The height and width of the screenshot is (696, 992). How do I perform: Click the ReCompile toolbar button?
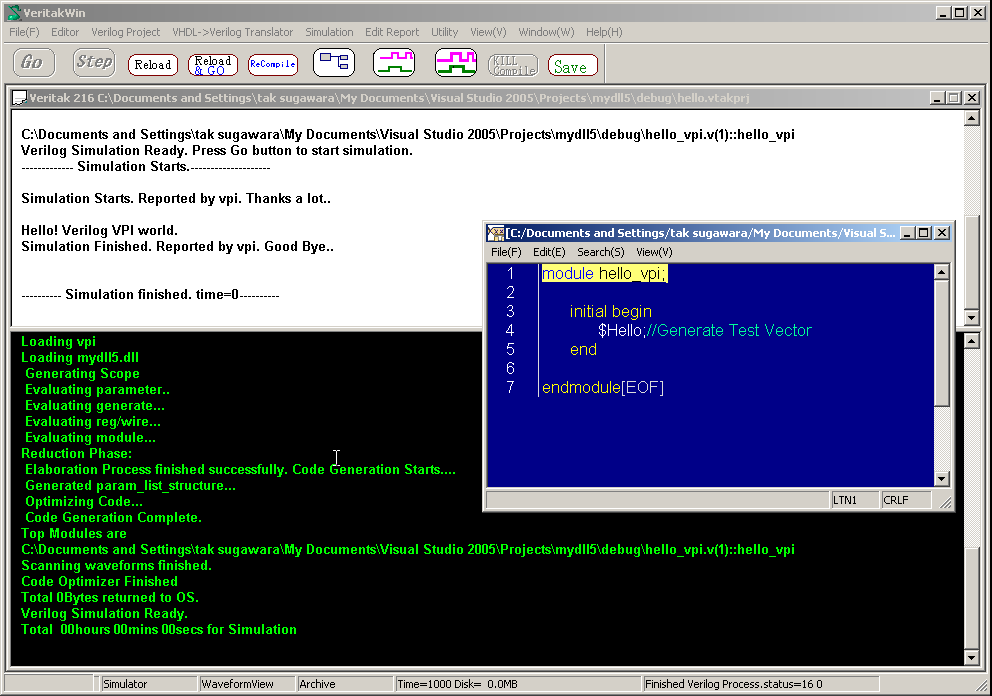(x=273, y=65)
